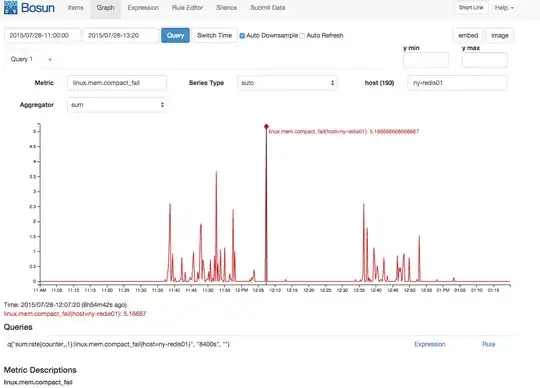Click the peak data point marker on graph

(266, 127)
